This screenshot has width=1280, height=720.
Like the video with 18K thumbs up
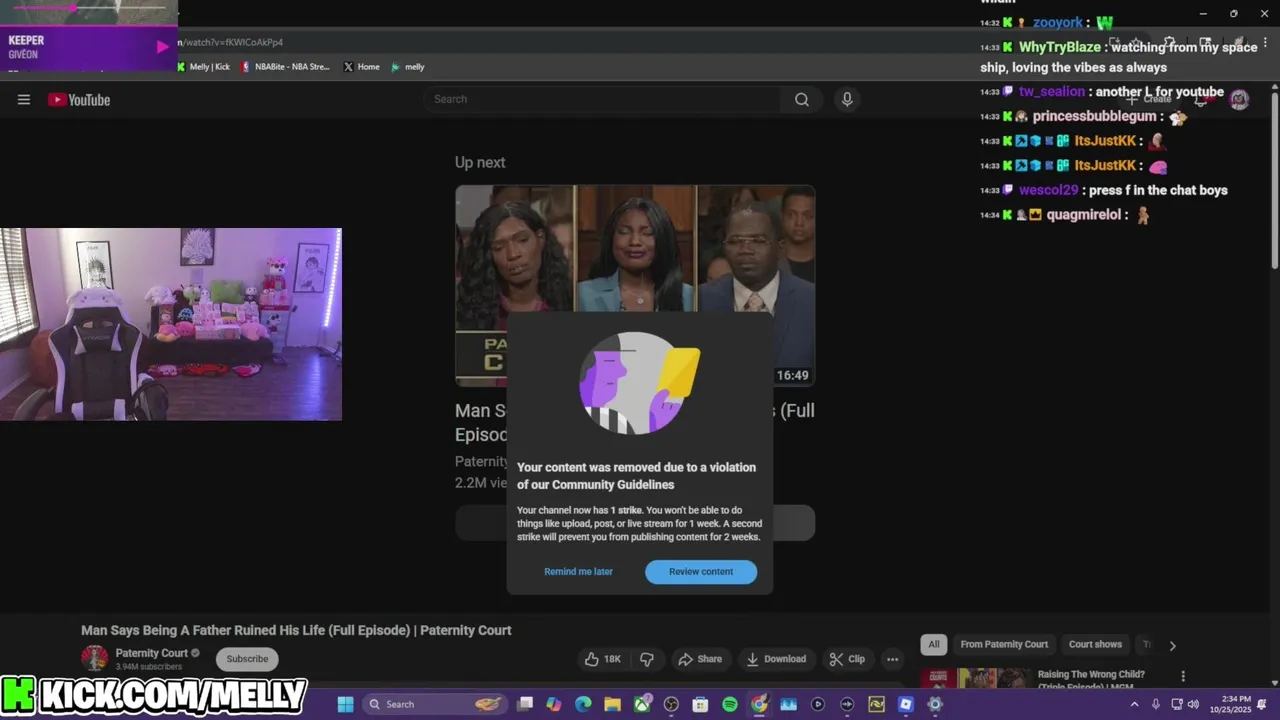pos(603,659)
